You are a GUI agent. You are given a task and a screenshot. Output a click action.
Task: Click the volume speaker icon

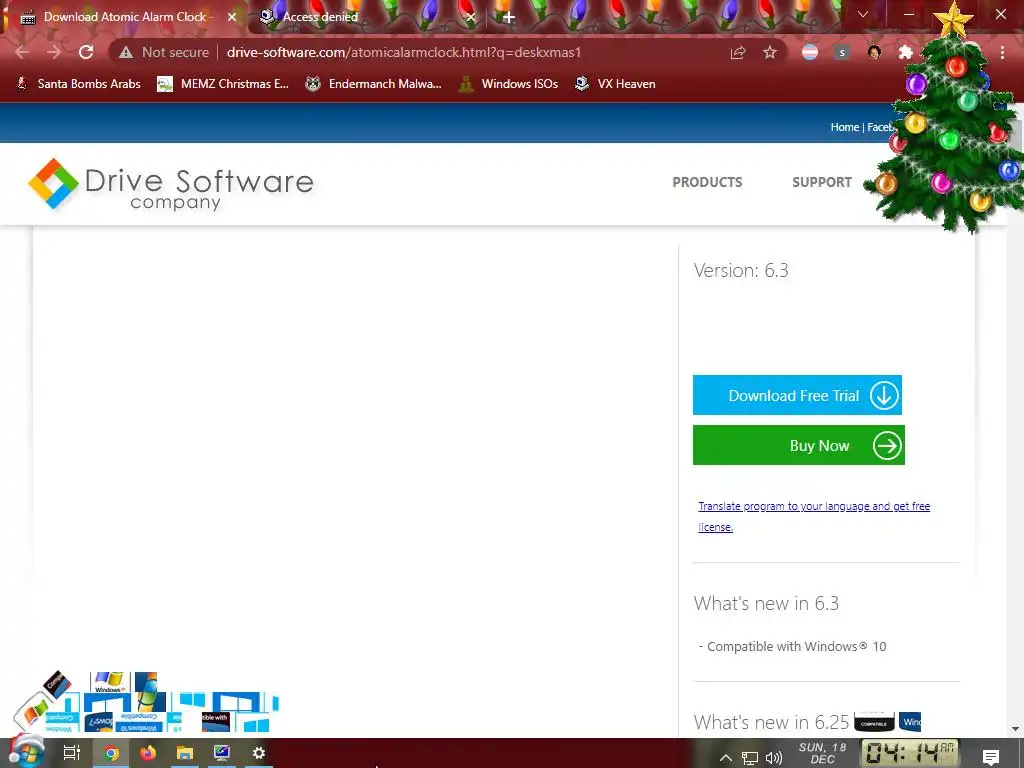click(x=774, y=758)
